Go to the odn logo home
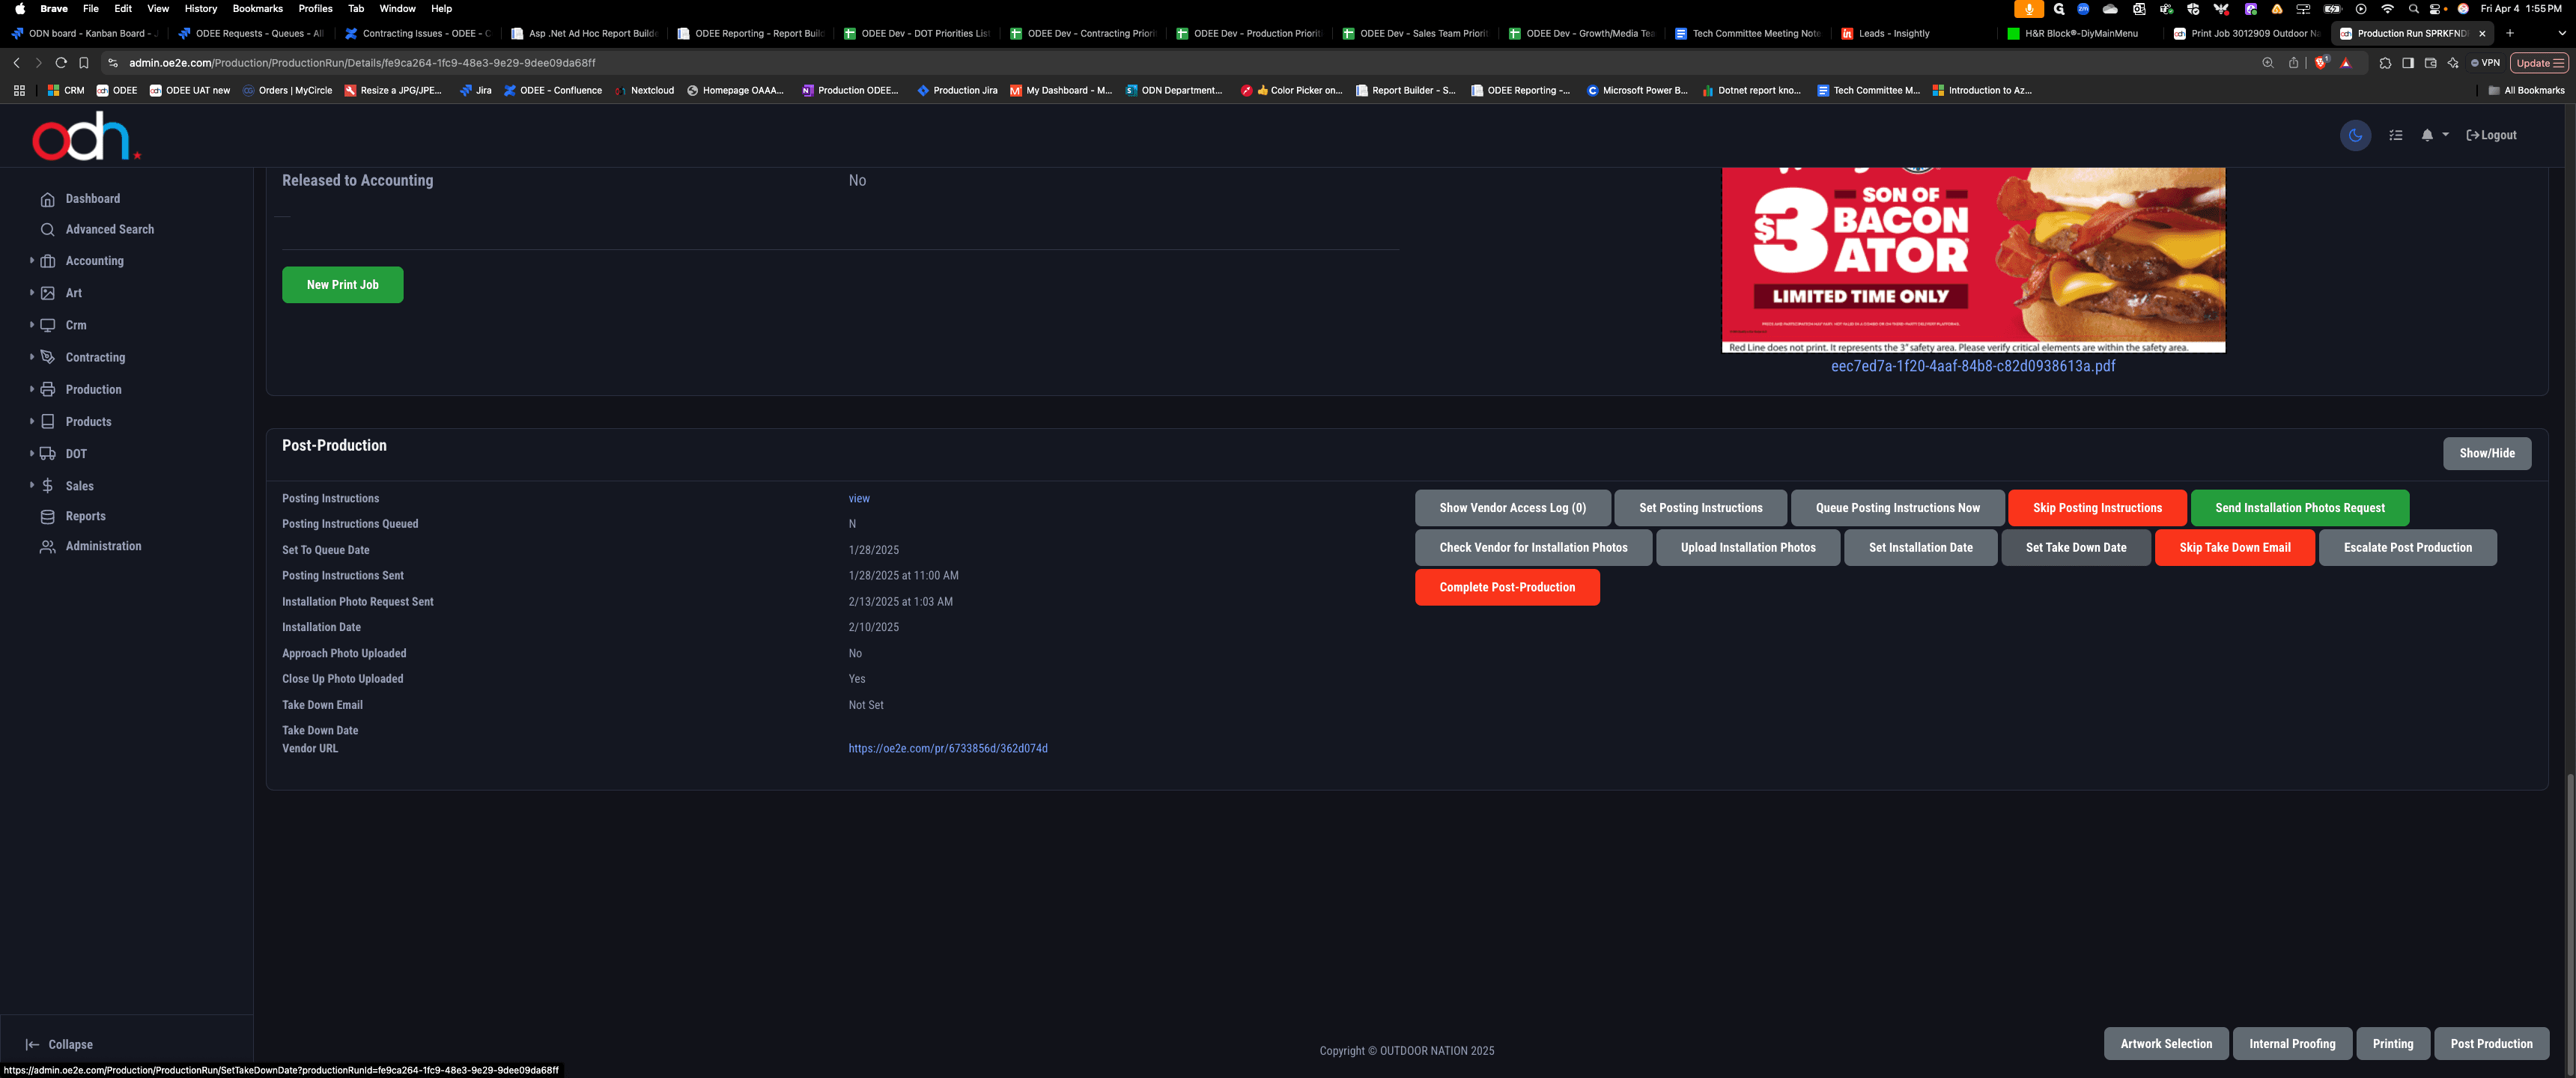 pyautogui.click(x=85, y=136)
